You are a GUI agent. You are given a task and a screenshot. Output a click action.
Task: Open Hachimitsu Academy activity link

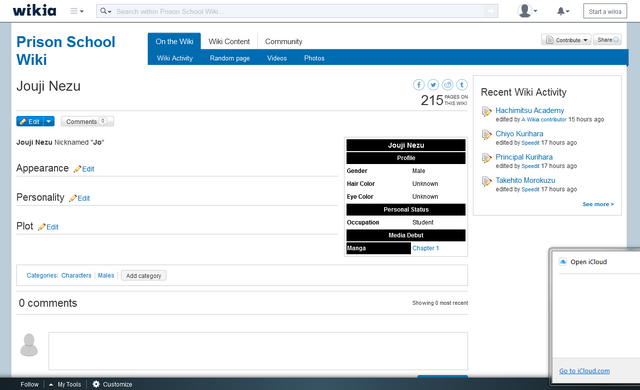(x=529, y=110)
